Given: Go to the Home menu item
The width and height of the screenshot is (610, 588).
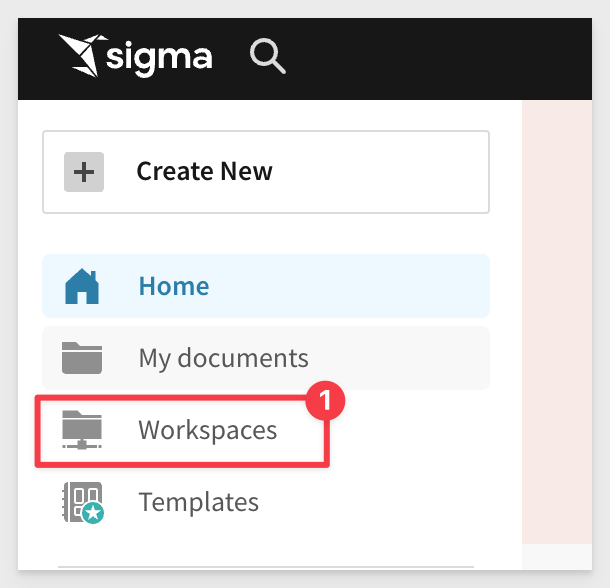Looking at the screenshot, I should click(x=174, y=286).
